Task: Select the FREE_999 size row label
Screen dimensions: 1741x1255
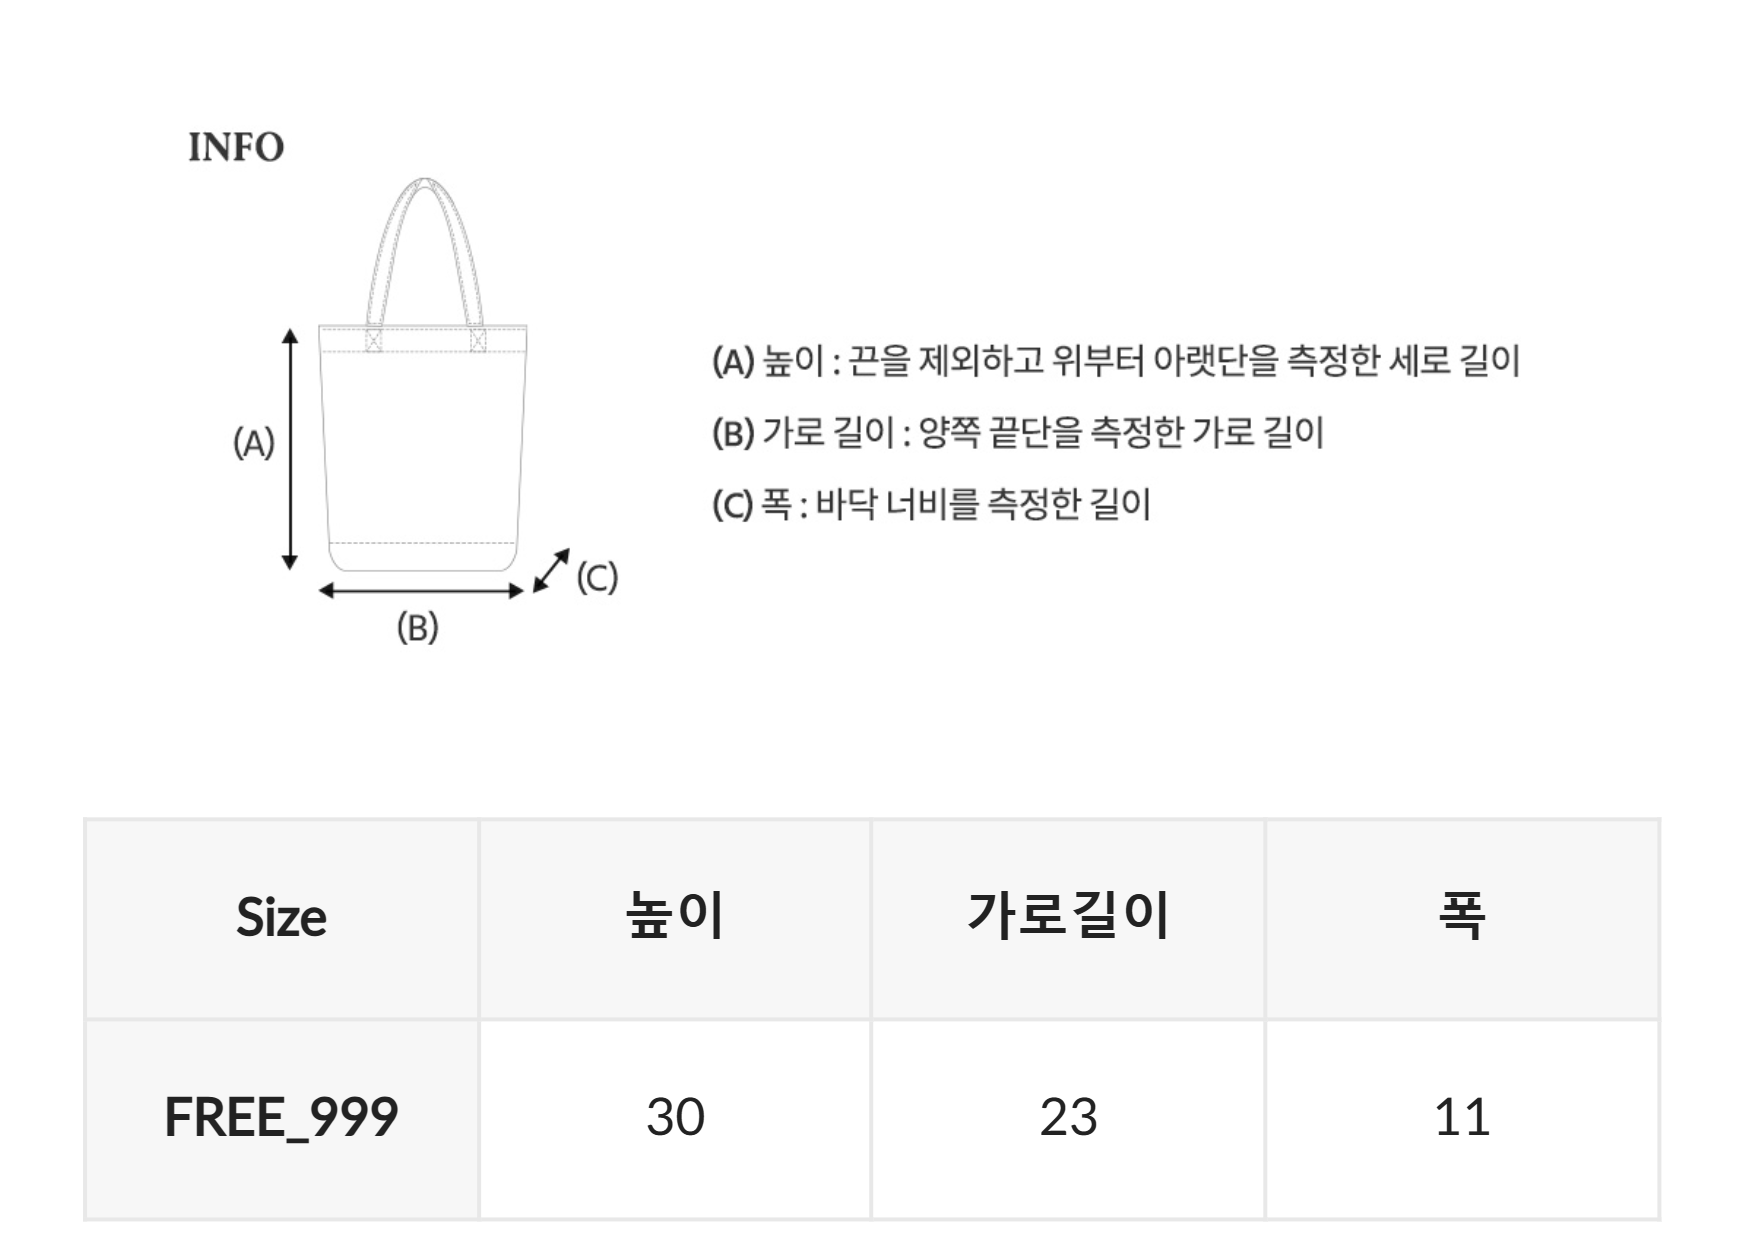Action: [x=281, y=1117]
